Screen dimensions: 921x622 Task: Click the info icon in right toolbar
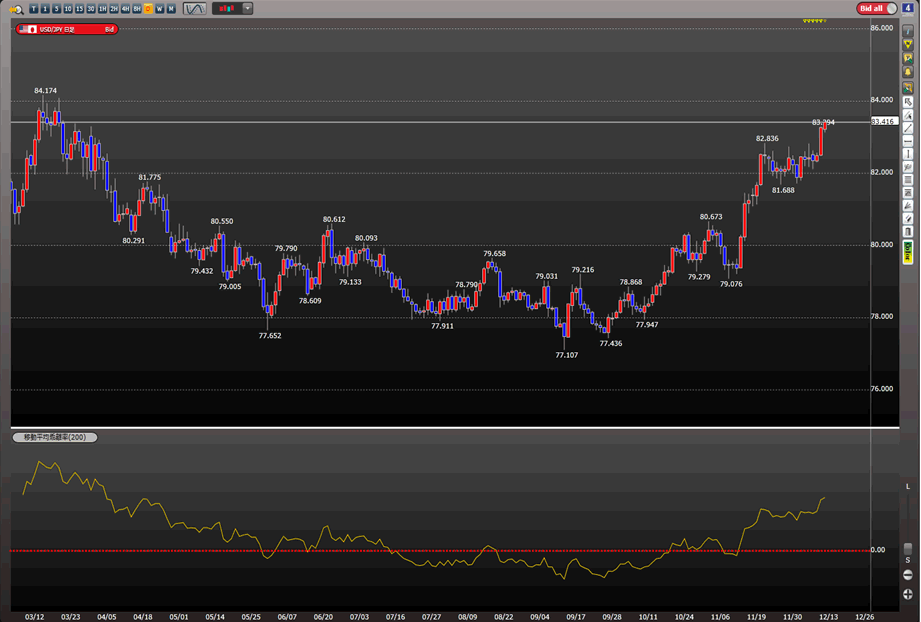coord(908,30)
